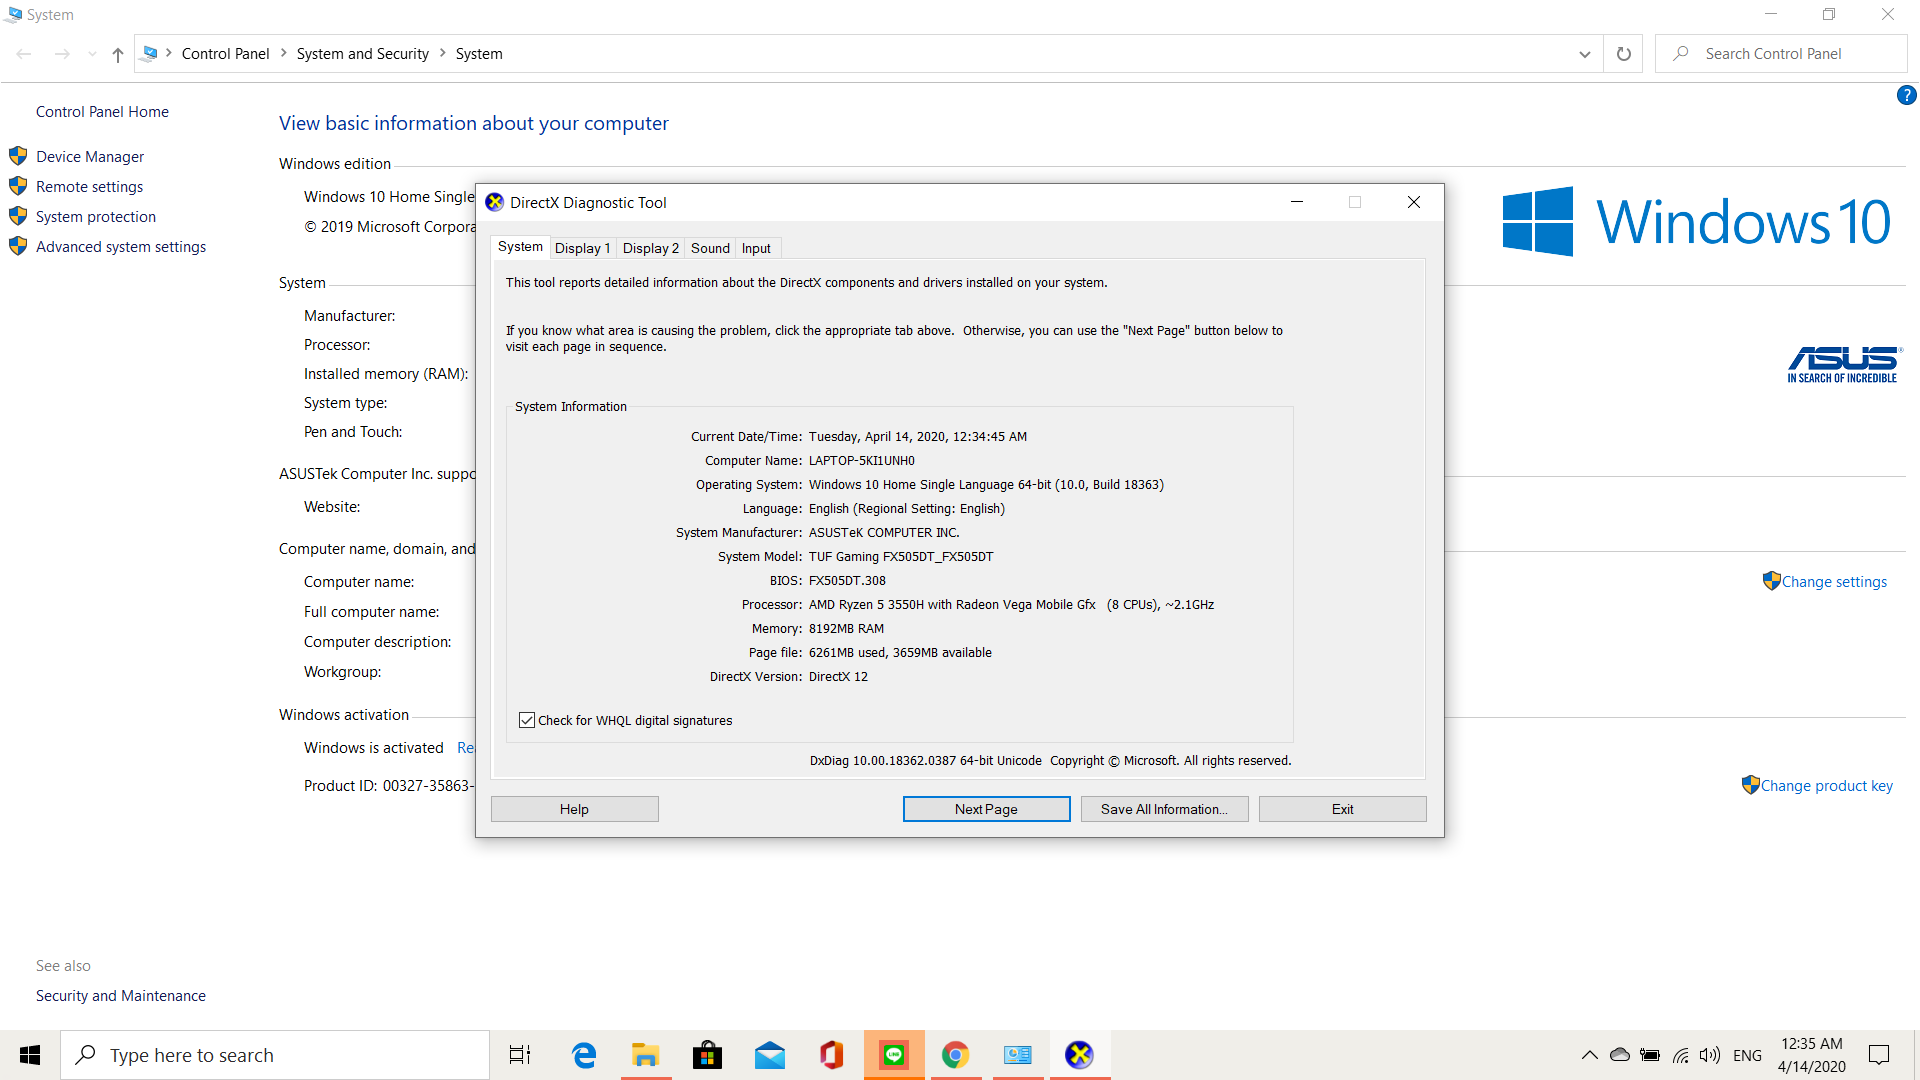The image size is (1920, 1080).
Task: Open Device Manager shield link
Action: [90, 156]
